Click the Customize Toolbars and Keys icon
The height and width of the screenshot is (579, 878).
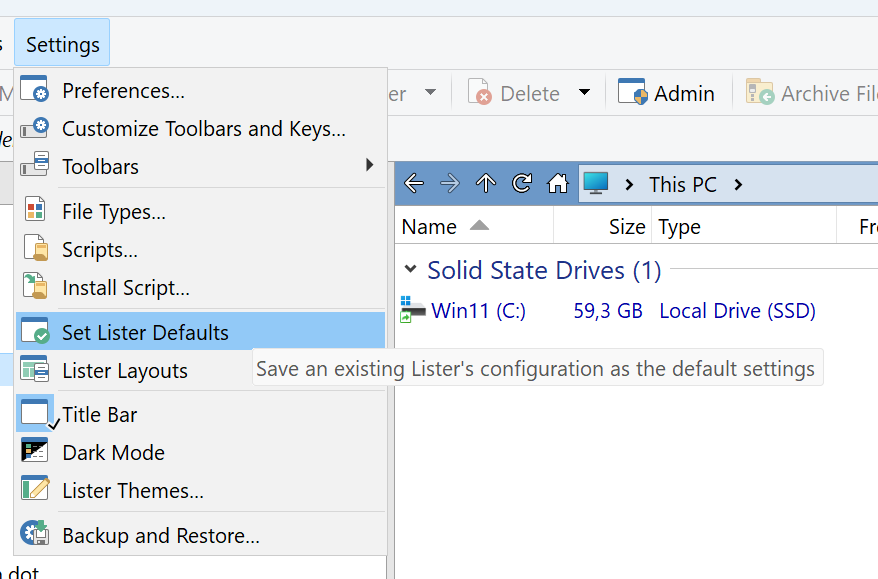tap(35, 129)
